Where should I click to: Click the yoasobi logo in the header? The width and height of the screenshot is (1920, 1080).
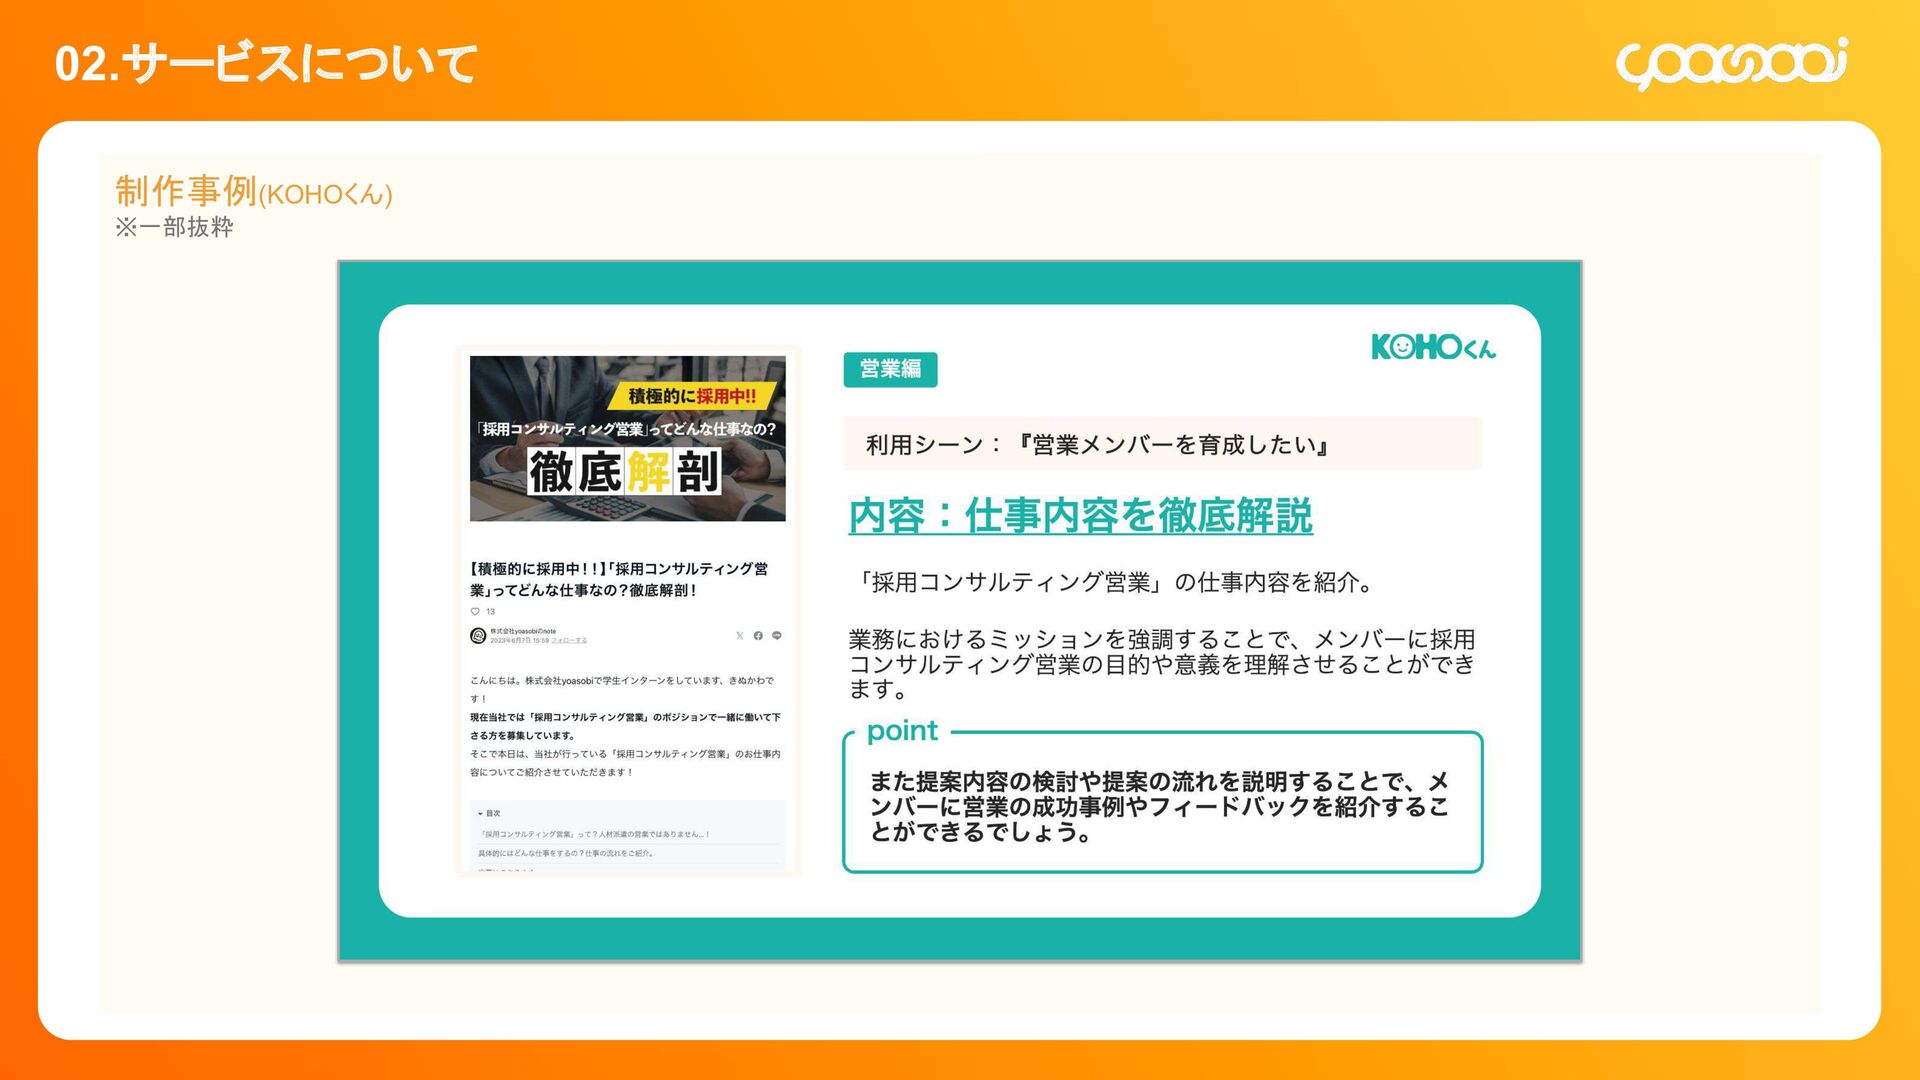point(1731,64)
